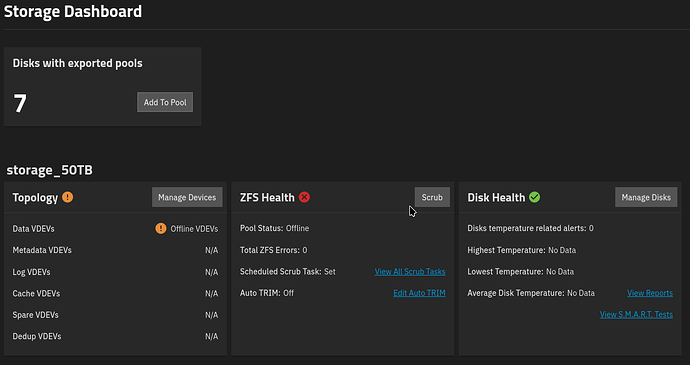Click the exported disk count 7
This screenshot has height=365, width=690.
pyautogui.click(x=20, y=103)
